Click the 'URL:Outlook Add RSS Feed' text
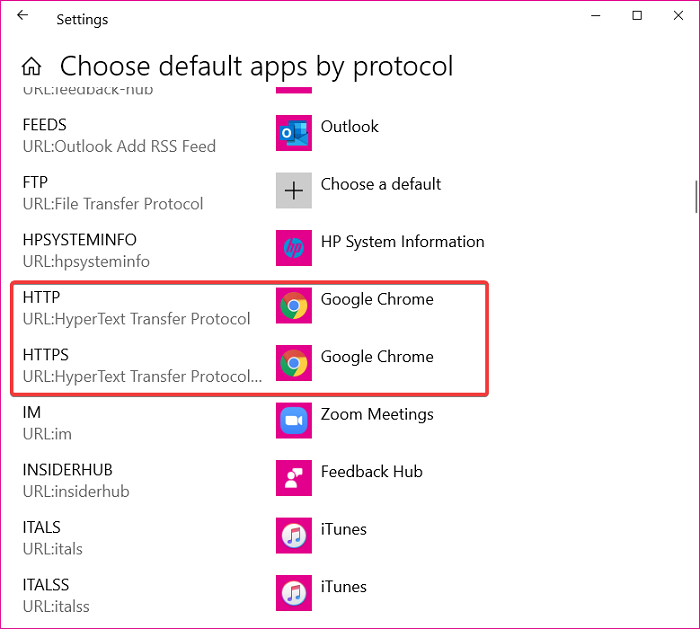The height and width of the screenshot is (629, 700). [119, 146]
